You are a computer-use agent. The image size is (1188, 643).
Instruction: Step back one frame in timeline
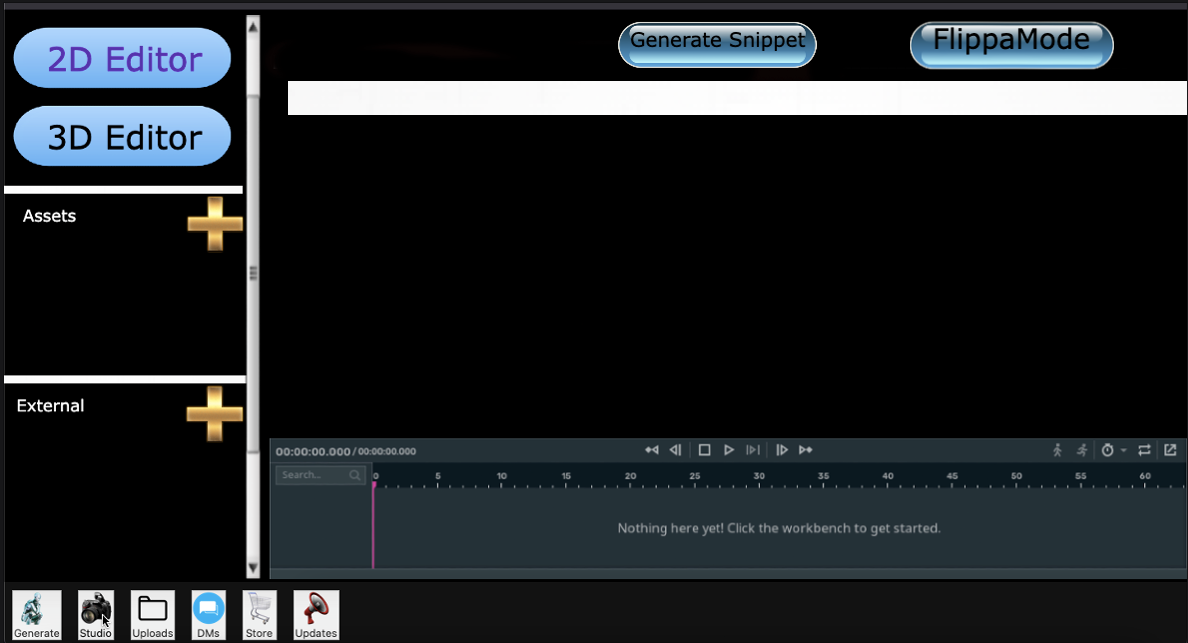tap(676, 450)
